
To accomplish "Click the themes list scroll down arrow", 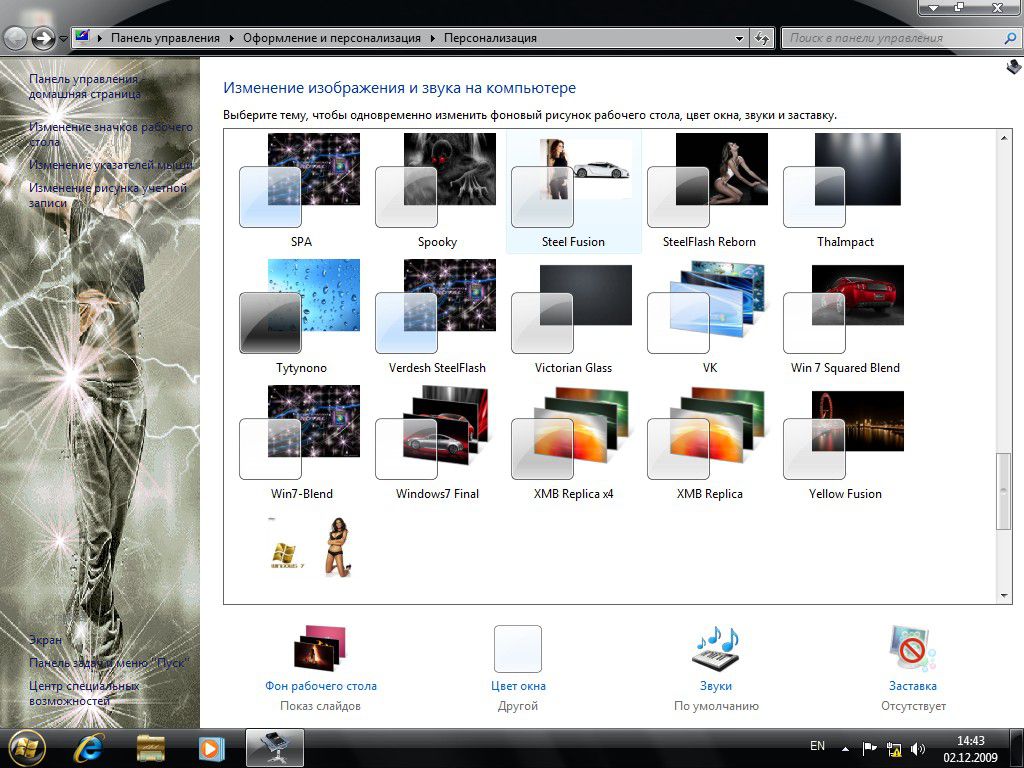I will [x=1004, y=596].
